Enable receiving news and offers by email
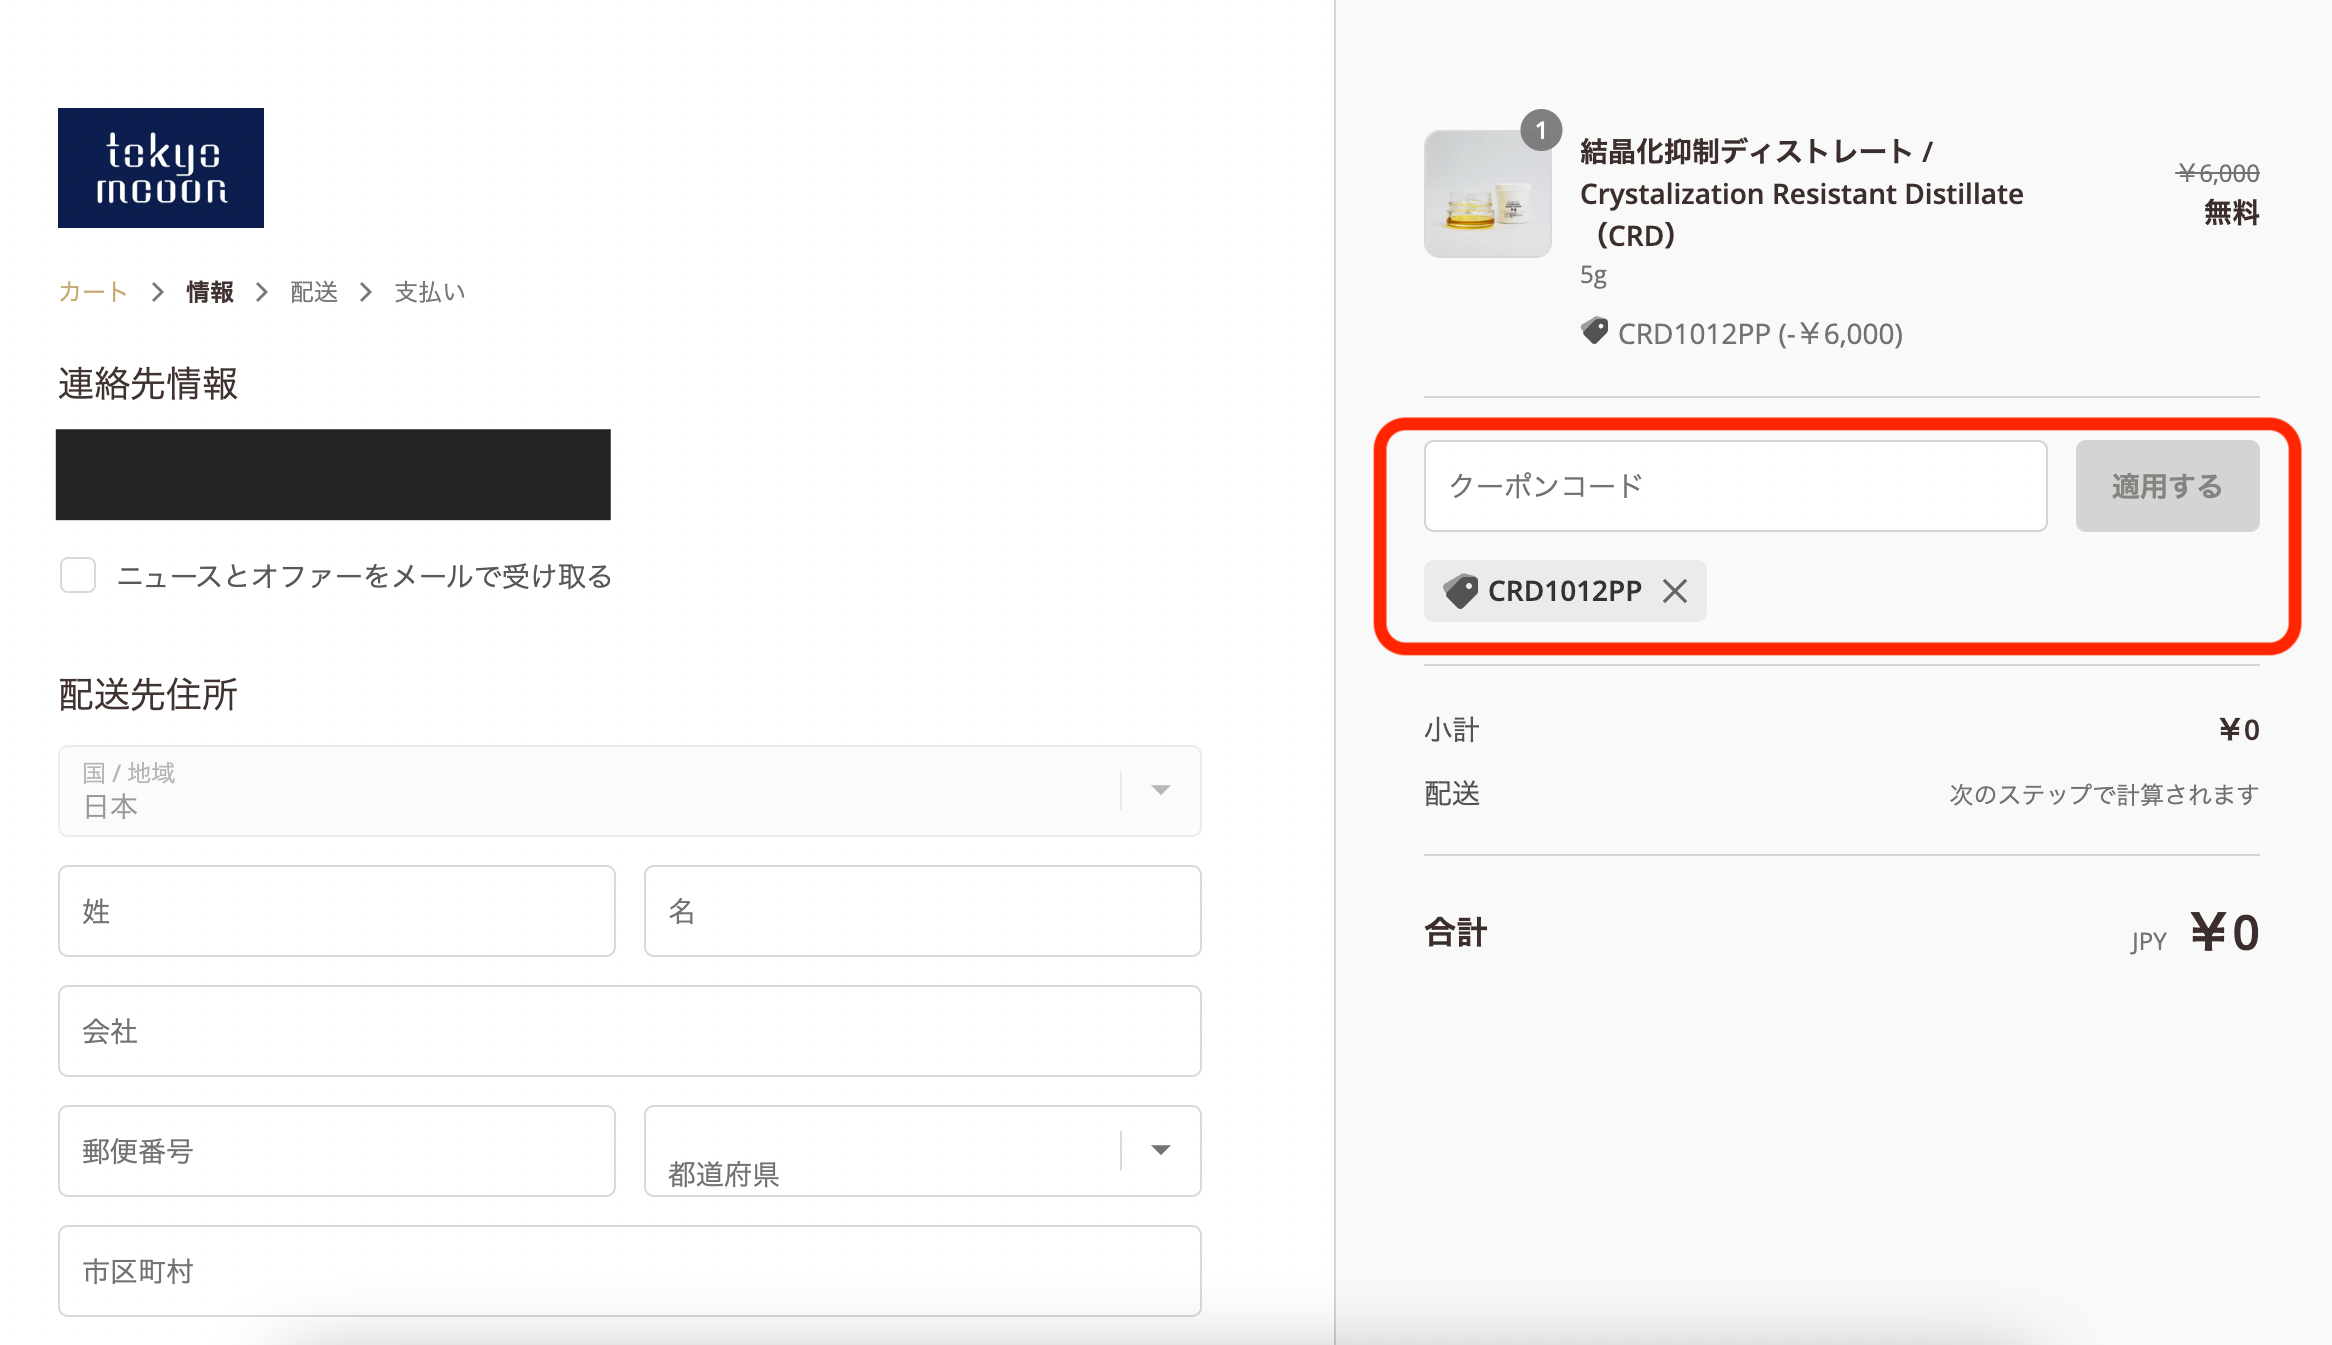Viewport: 2332px width, 1345px height. coord(77,576)
